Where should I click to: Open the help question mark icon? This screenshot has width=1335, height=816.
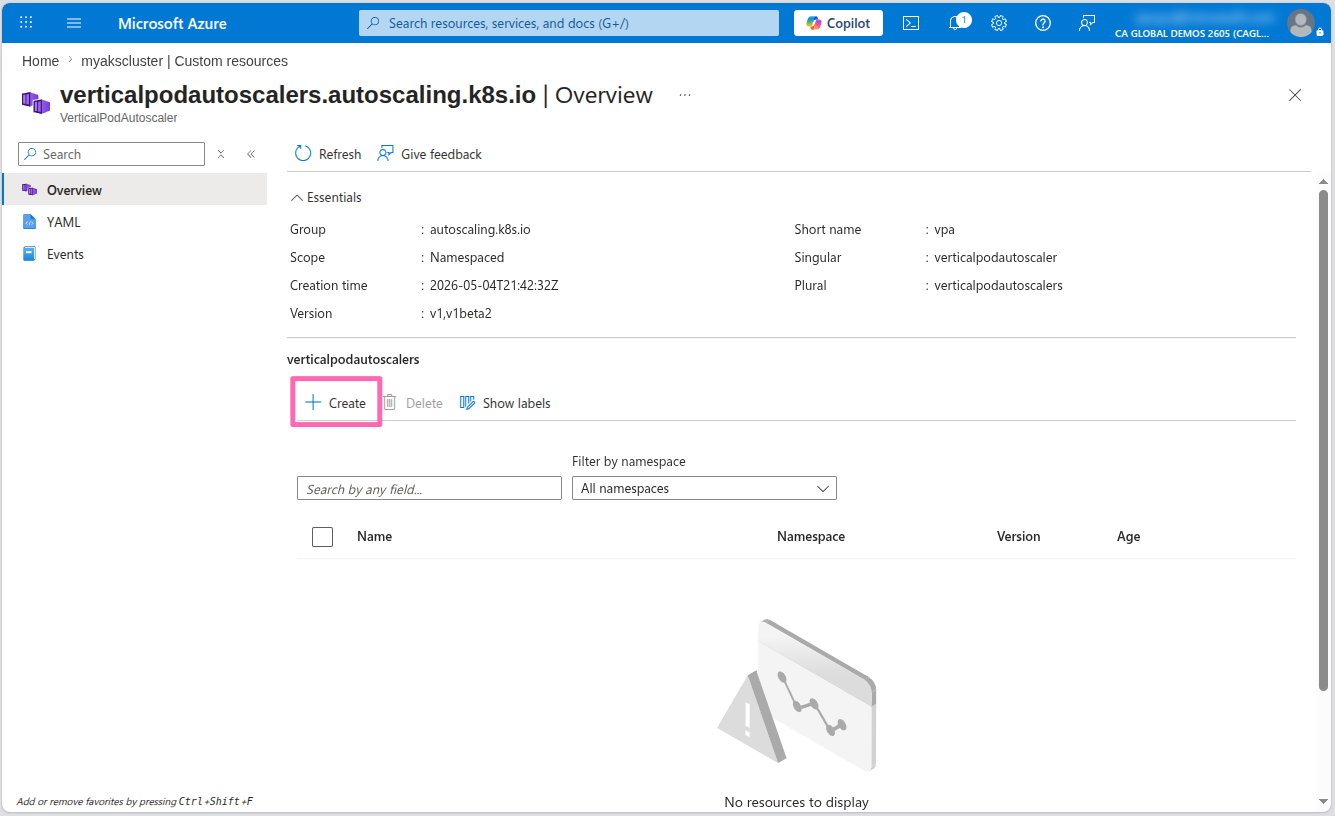pyautogui.click(x=1043, y=23)
